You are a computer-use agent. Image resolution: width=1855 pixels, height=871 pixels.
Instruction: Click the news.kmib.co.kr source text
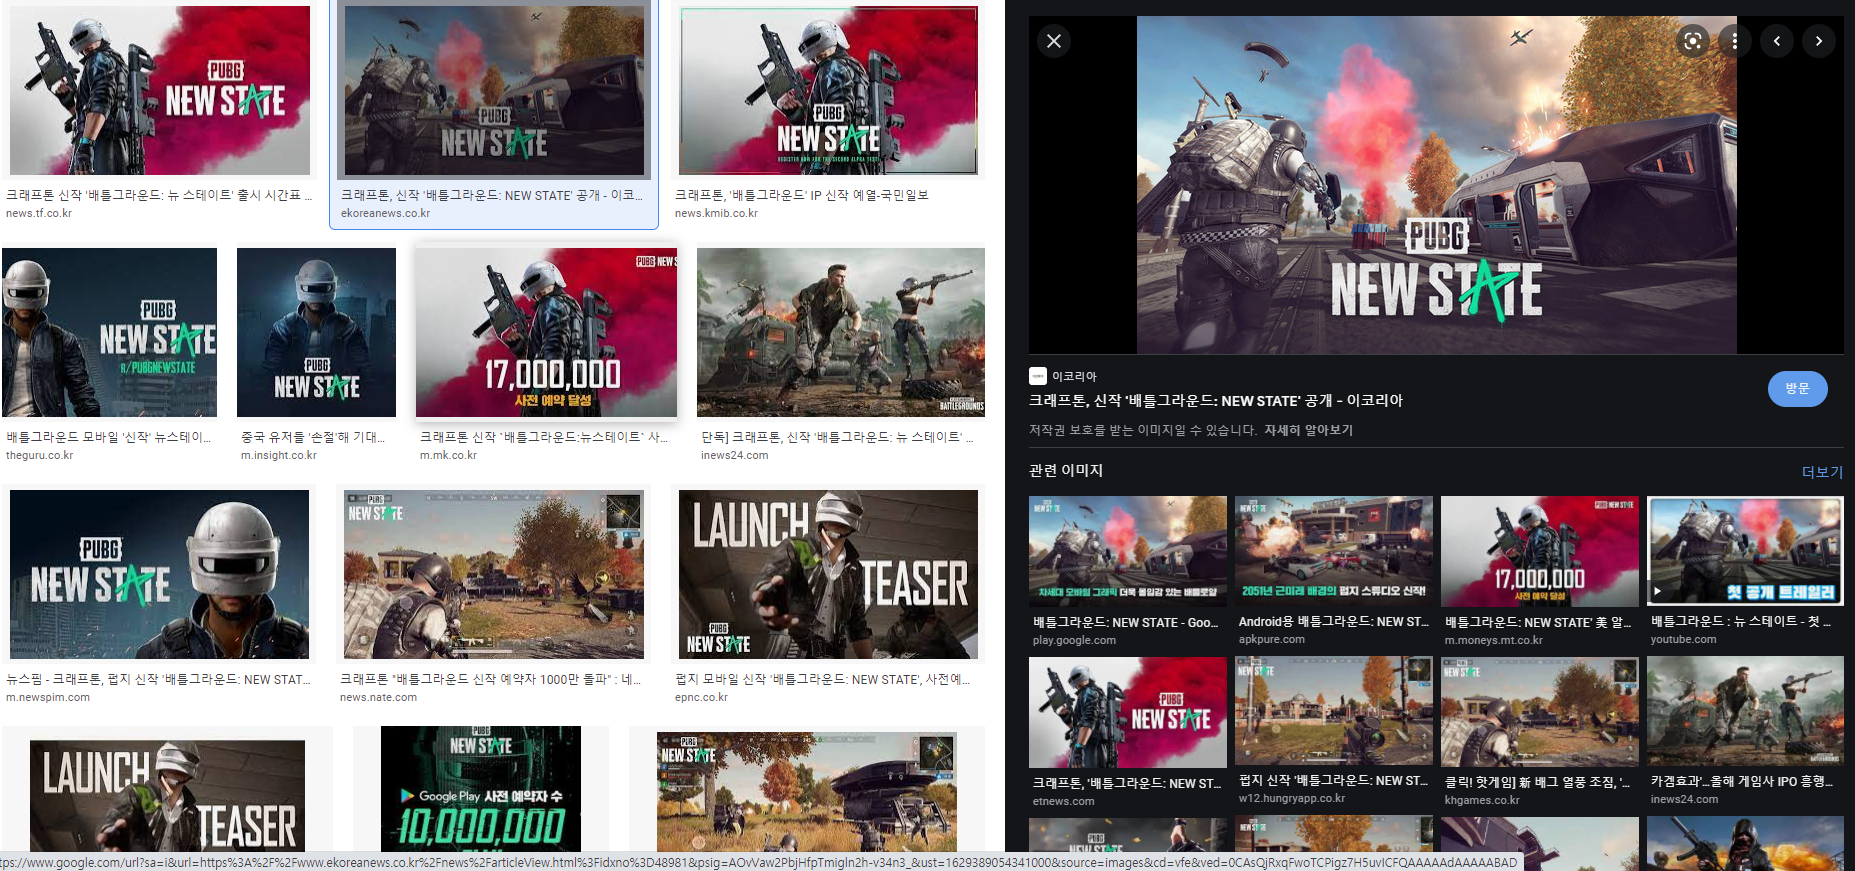pyautogui.click(x=716, y=213)
